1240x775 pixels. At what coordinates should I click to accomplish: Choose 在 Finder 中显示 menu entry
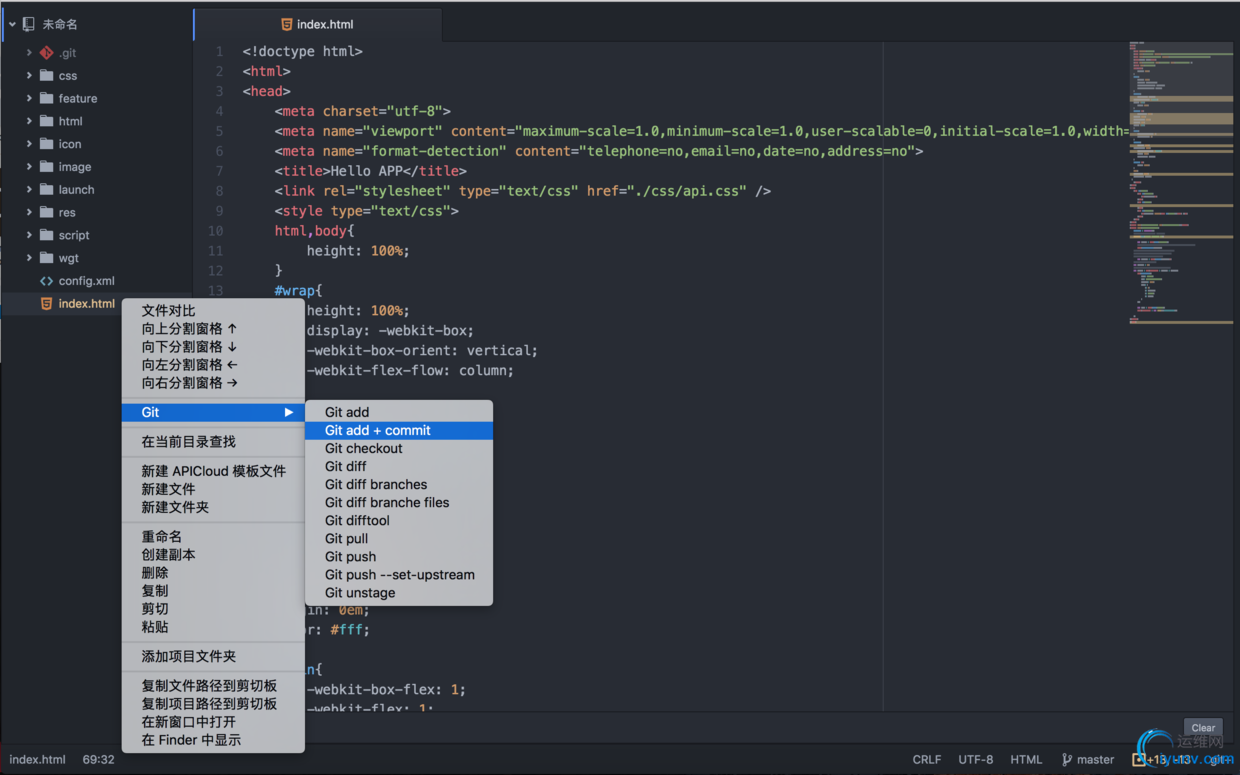tap(191, 740)
